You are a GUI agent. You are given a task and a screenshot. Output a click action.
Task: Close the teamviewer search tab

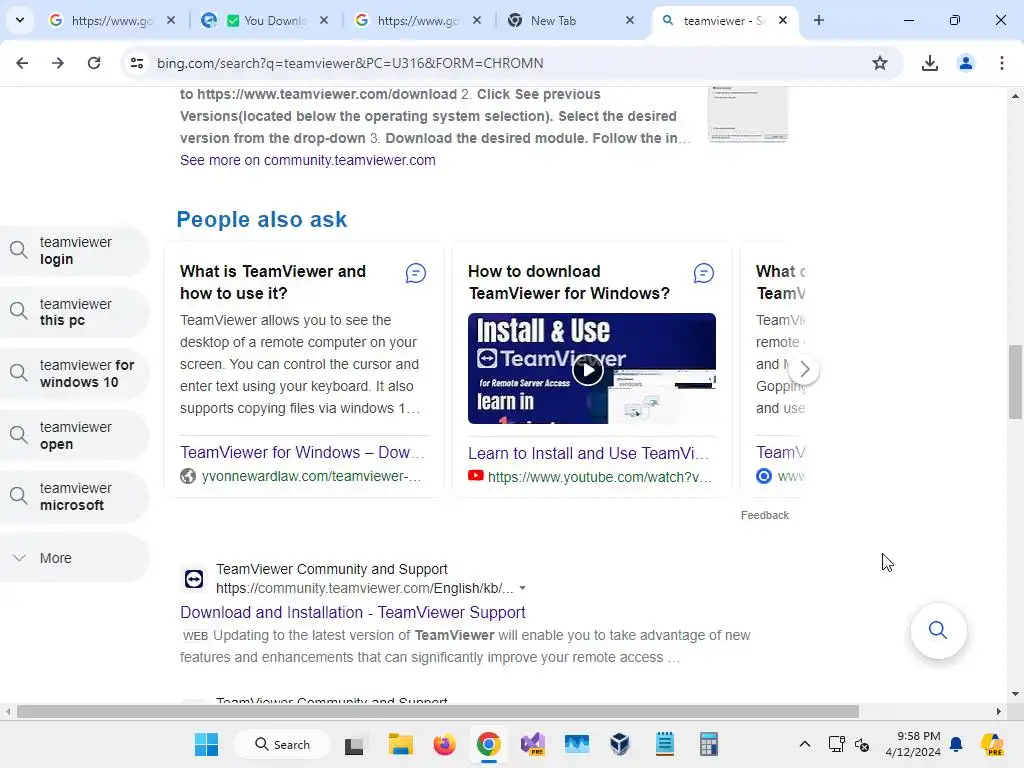(x=783, y=20)
